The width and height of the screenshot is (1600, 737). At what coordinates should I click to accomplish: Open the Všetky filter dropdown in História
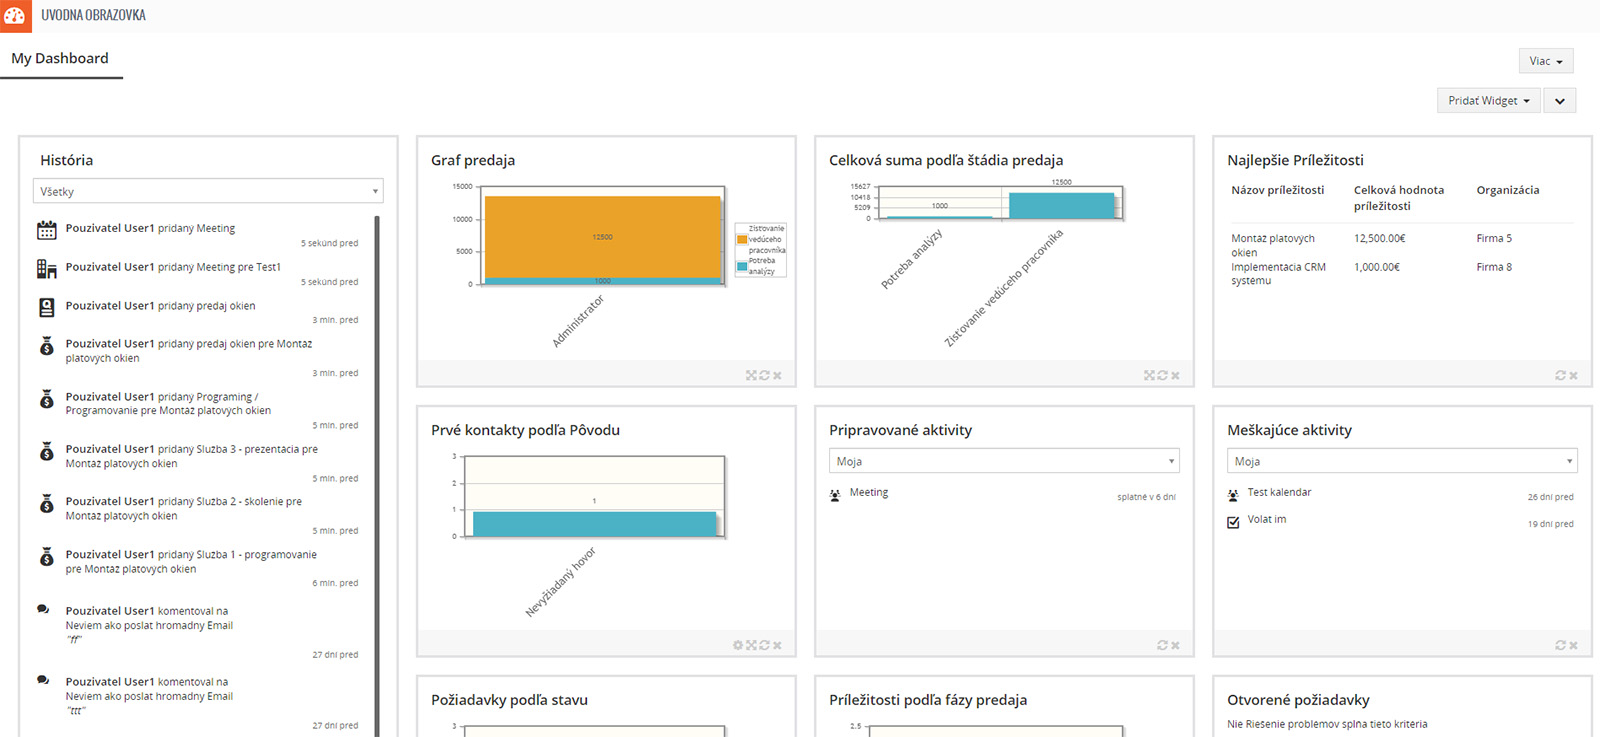click(208, 191)
